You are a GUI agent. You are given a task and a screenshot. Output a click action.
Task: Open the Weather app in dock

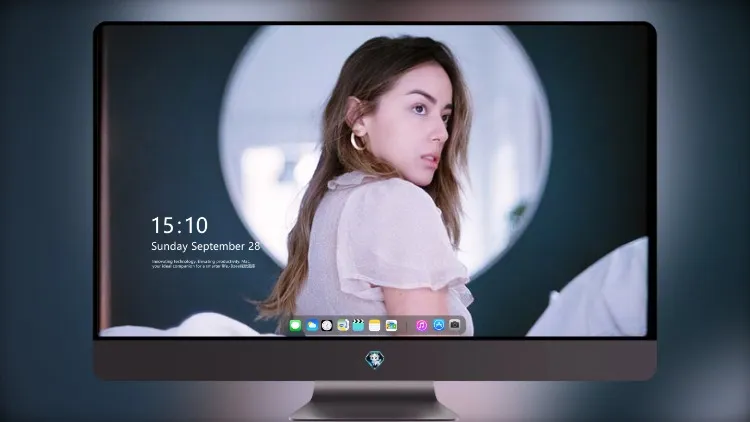tap(312, 325)
